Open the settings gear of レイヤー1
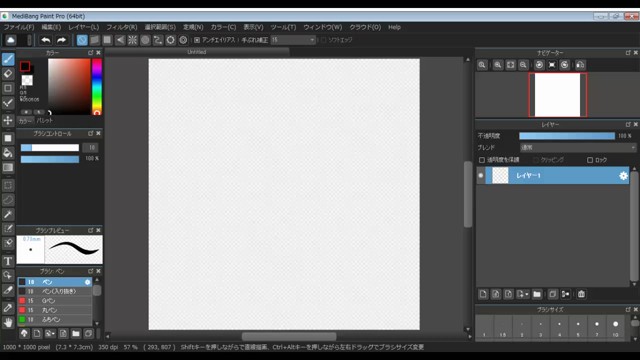This screenshot has width=640, height=360. point(623,176)
